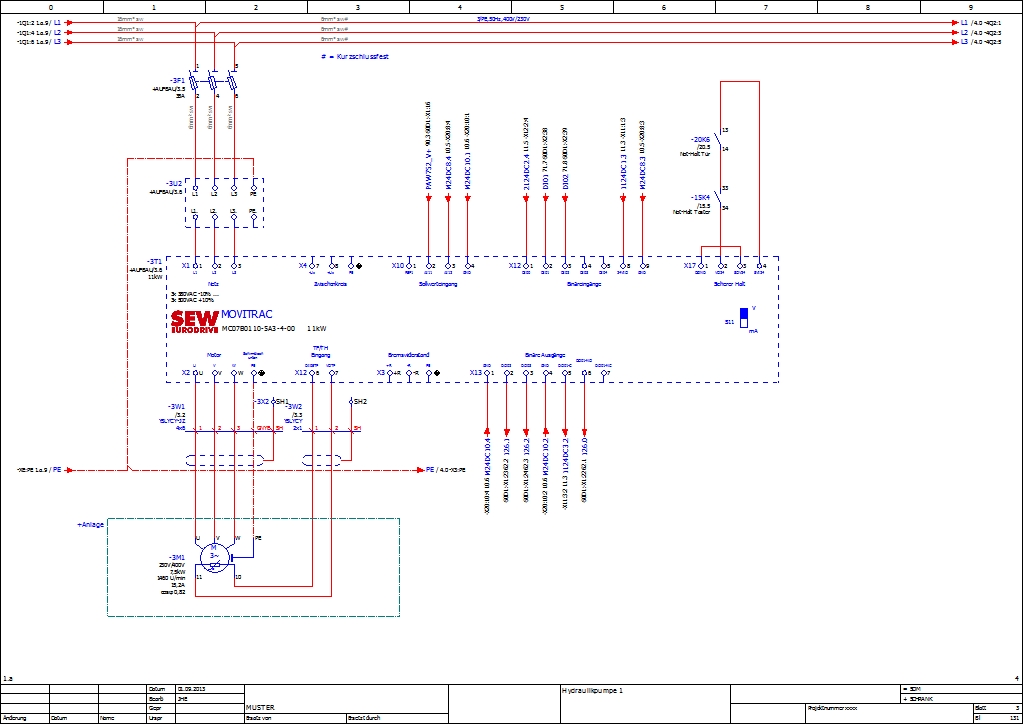Click the Hydraulikpumpe 1 title field

[x=593, y=690]
